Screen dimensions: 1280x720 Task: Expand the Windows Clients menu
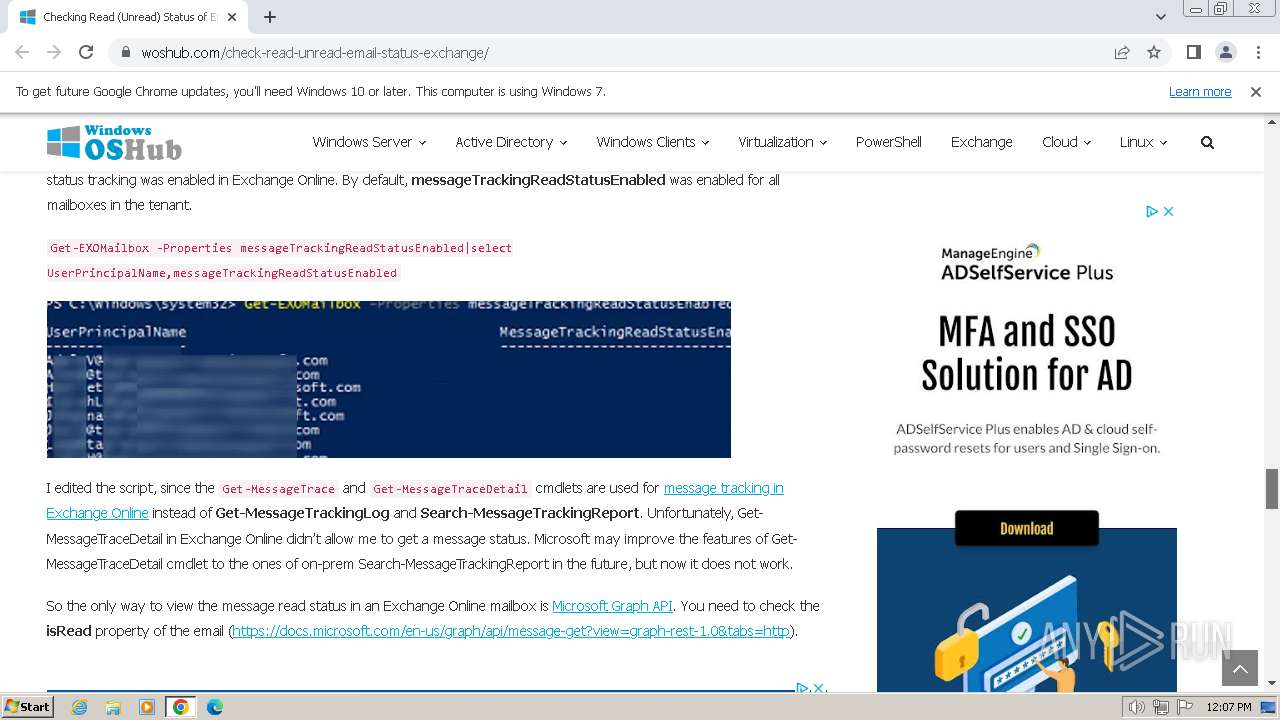(x=652, y=142)
